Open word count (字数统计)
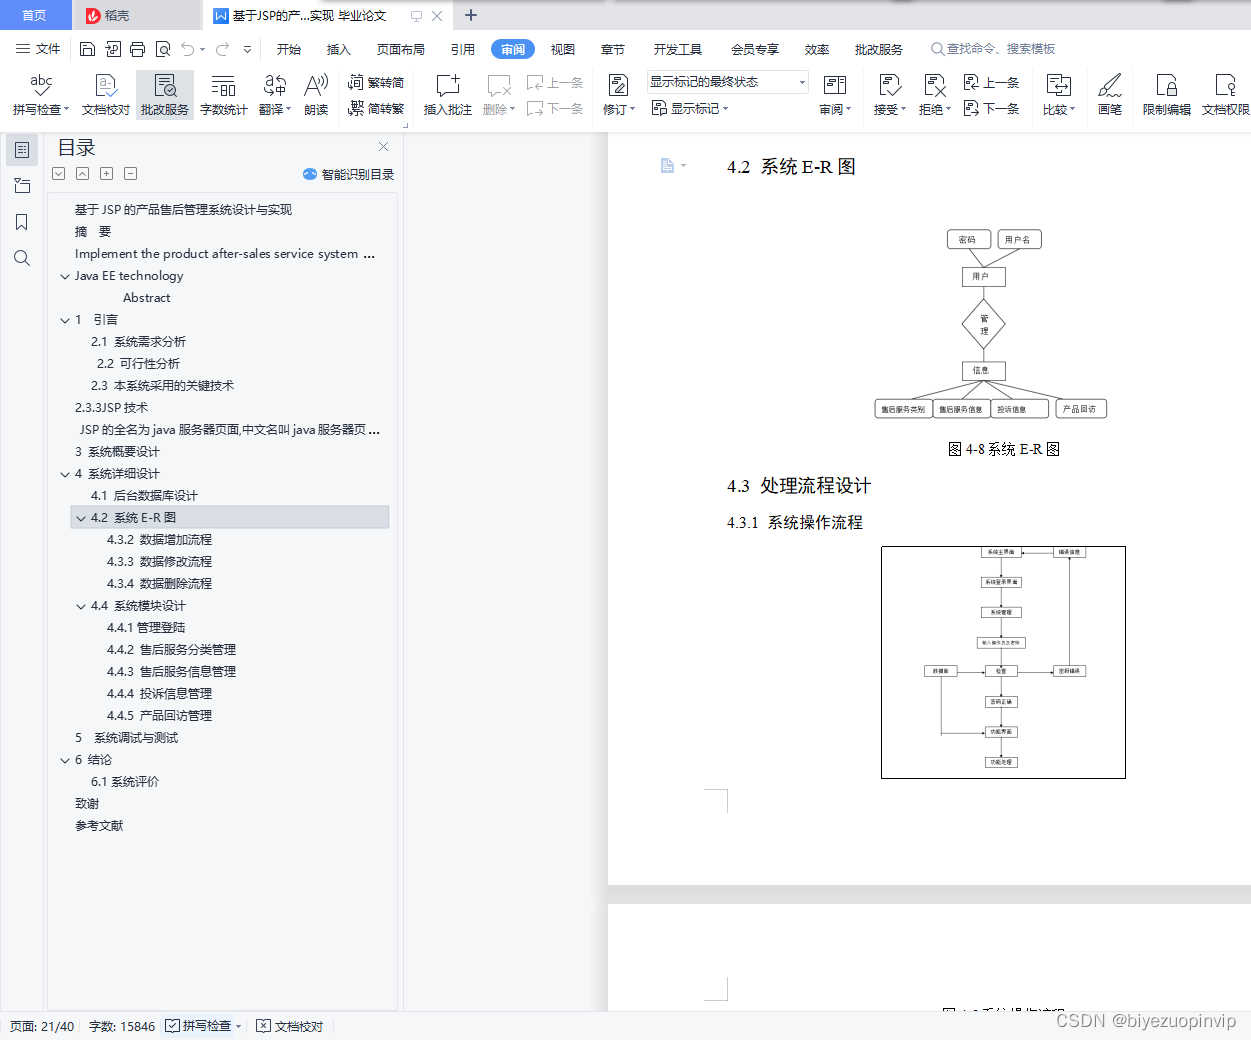Screen dimensions: 1251x1040 pyautogui.click(x=224, y=95)
